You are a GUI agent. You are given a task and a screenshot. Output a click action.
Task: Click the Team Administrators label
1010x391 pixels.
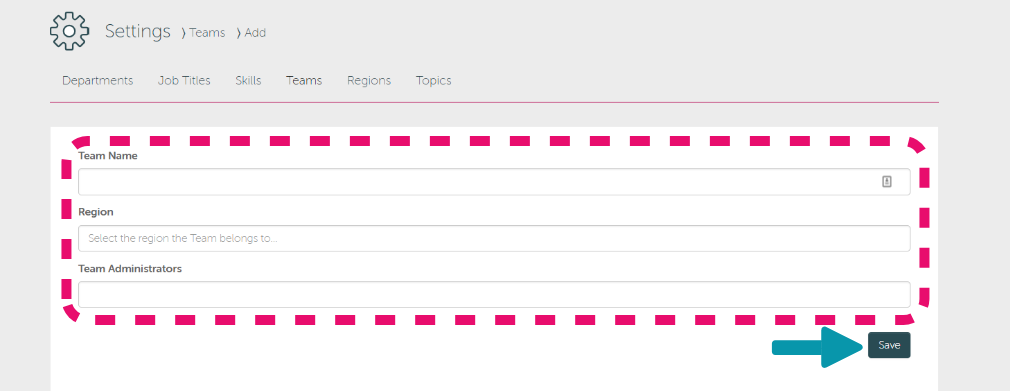(x=130, y=269)
